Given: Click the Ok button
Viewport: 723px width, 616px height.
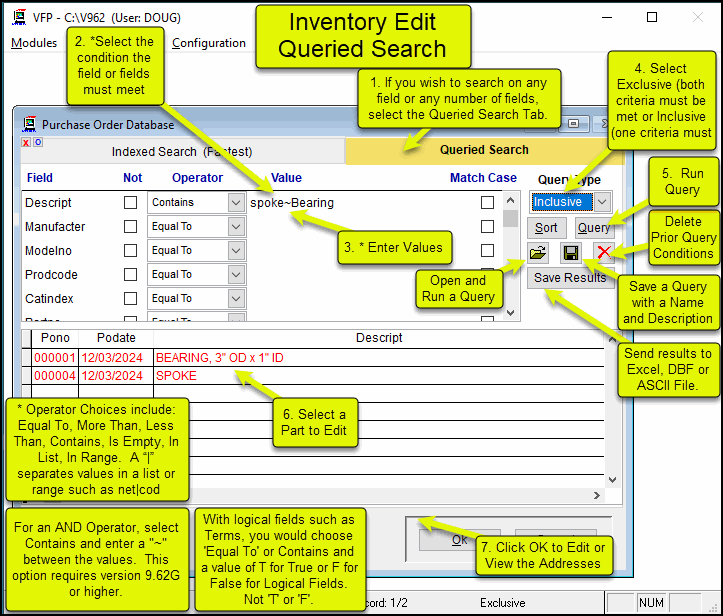Looking at the screenshot, I should 460,540.
